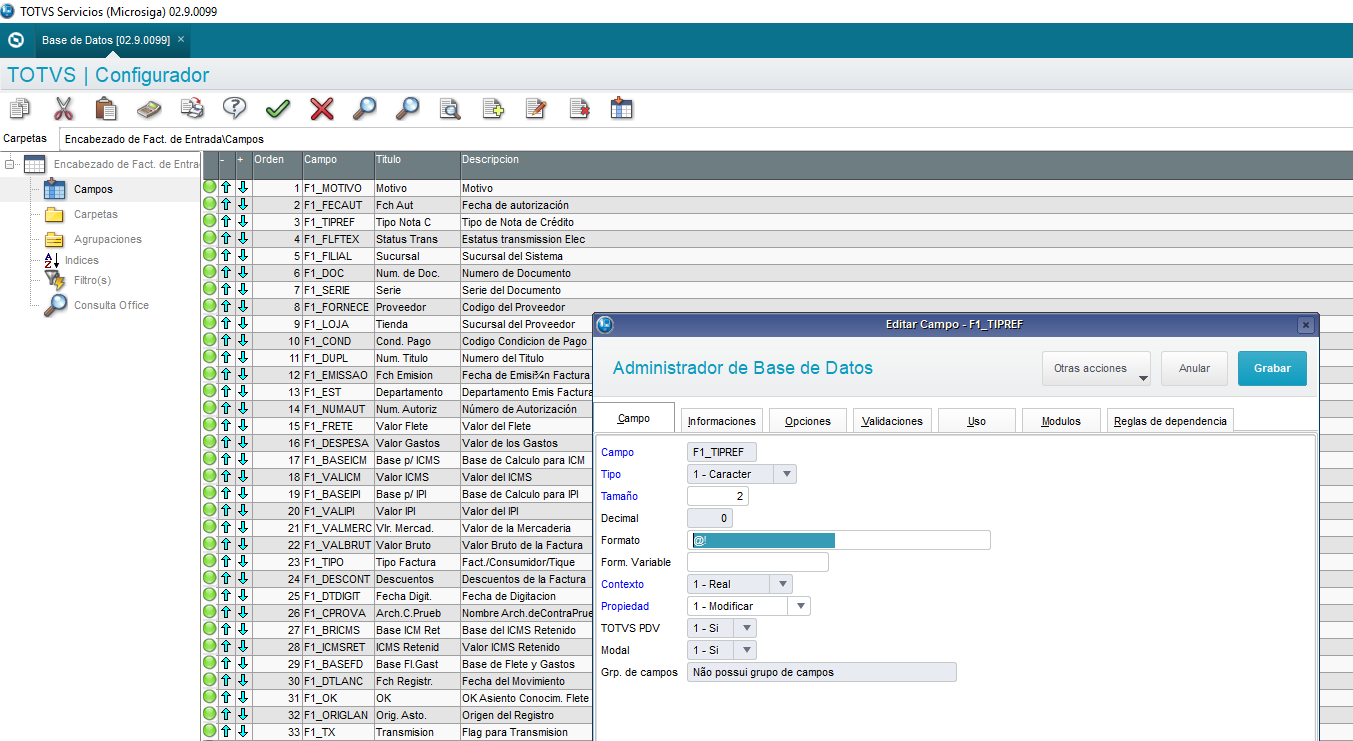
Task: Expand the Otras acciones dropdown button
Action: [x=1096, y=368]
